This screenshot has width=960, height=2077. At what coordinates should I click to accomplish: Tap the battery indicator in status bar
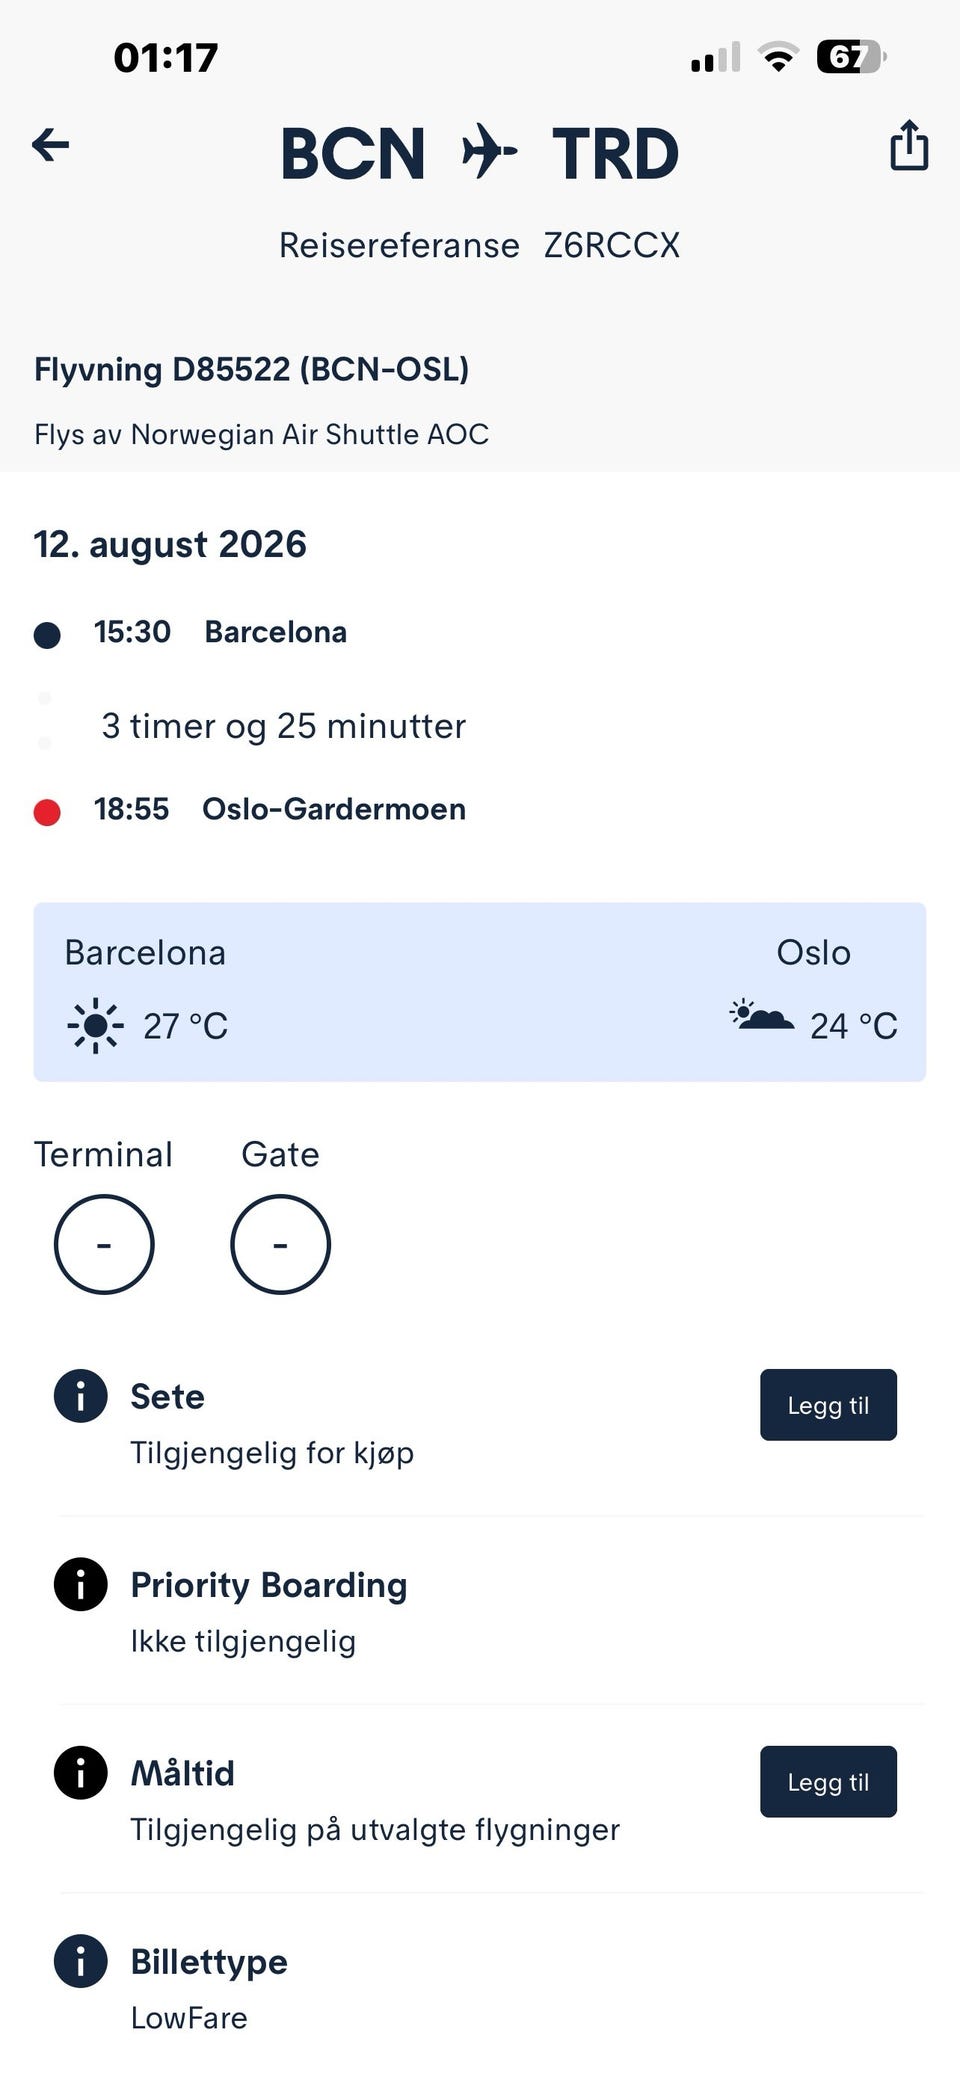pyautogui.click(x=851, y=57)
